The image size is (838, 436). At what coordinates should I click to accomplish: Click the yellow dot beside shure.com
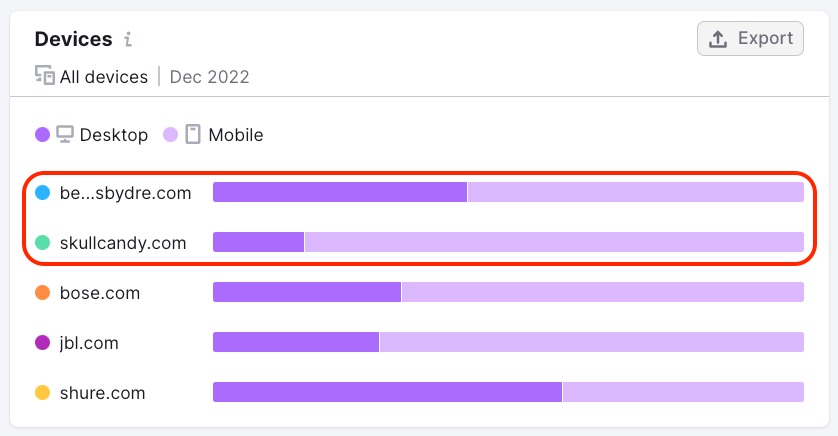(42, 393)
